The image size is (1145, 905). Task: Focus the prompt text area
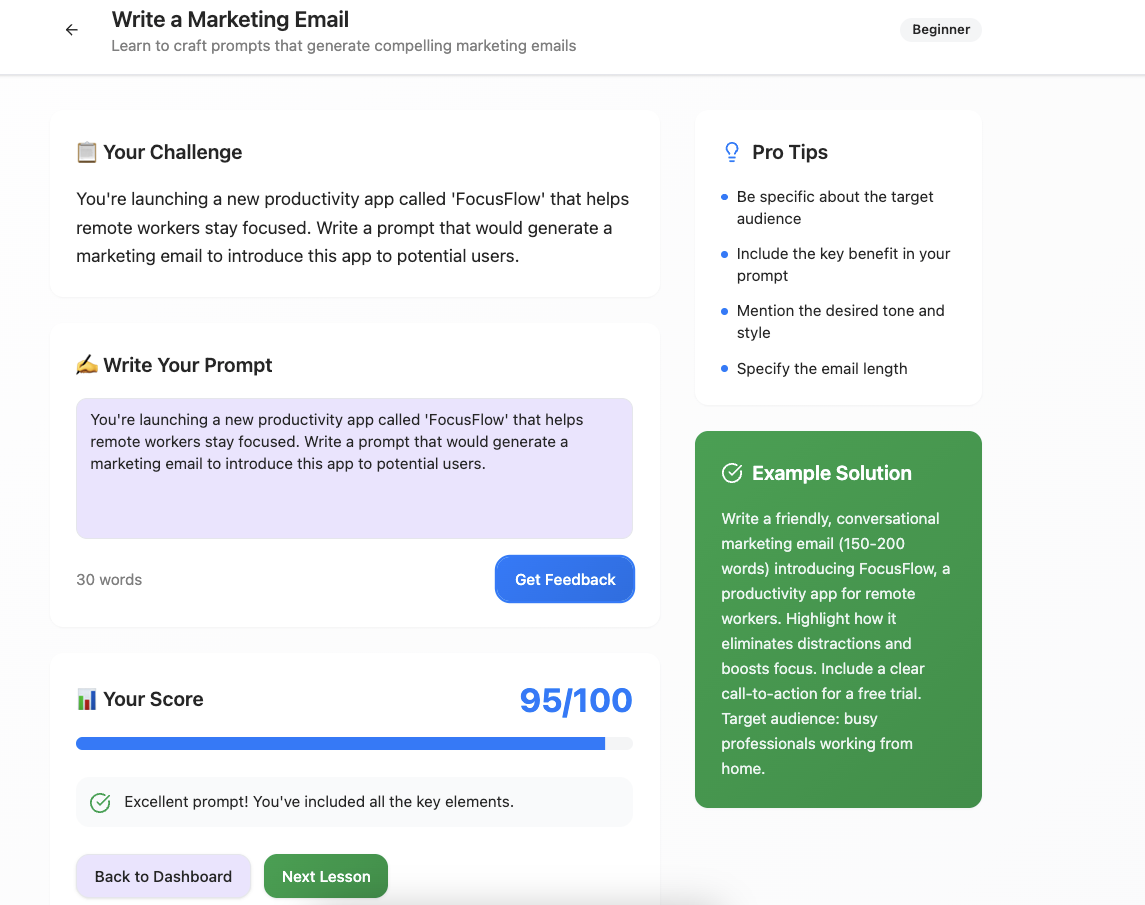354,468
